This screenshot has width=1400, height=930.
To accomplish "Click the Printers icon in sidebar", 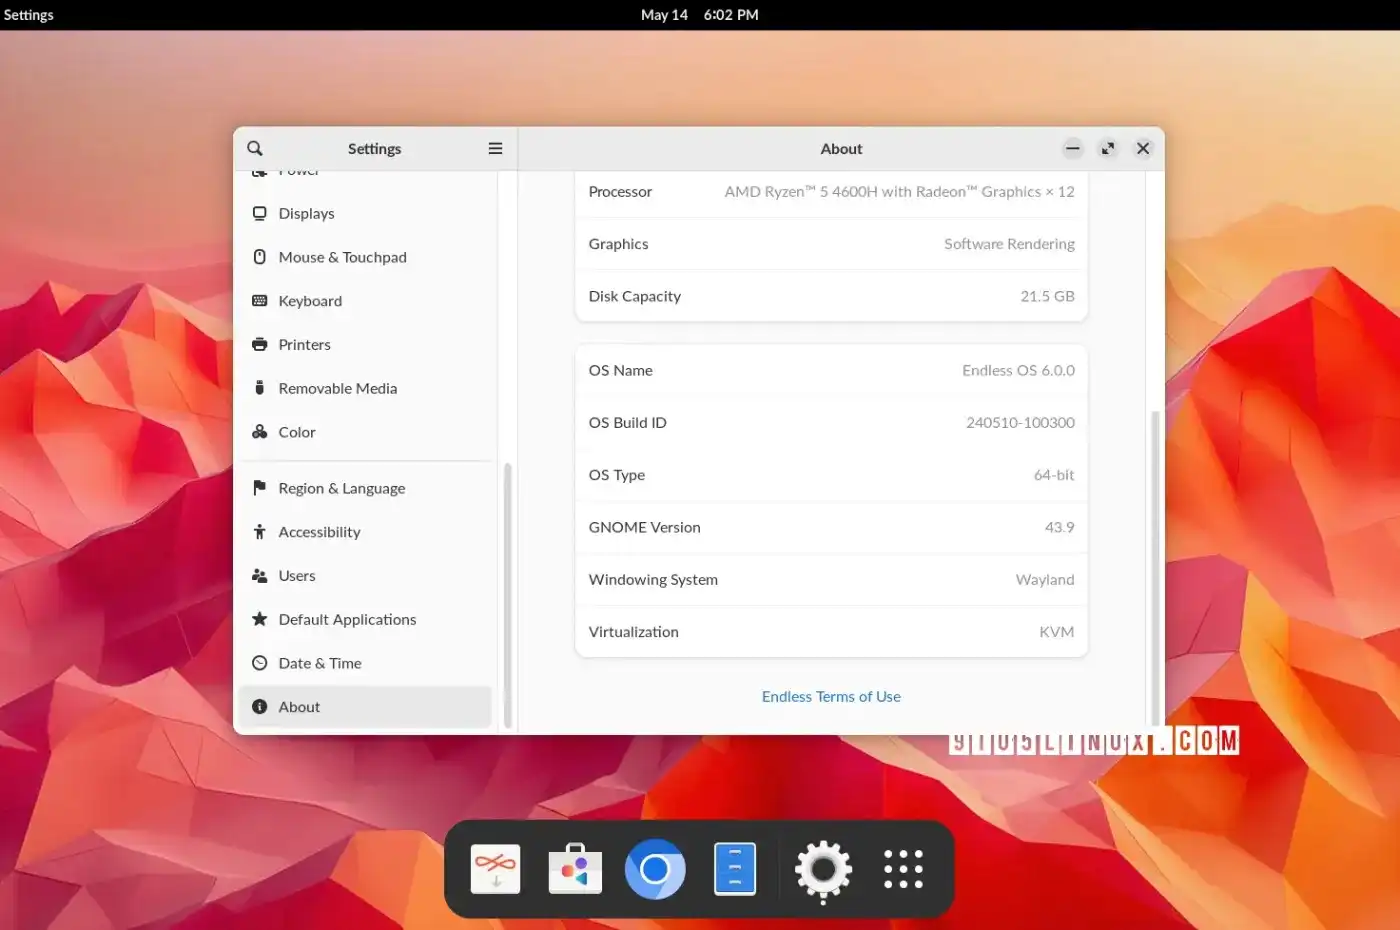I will coord(260,344).
